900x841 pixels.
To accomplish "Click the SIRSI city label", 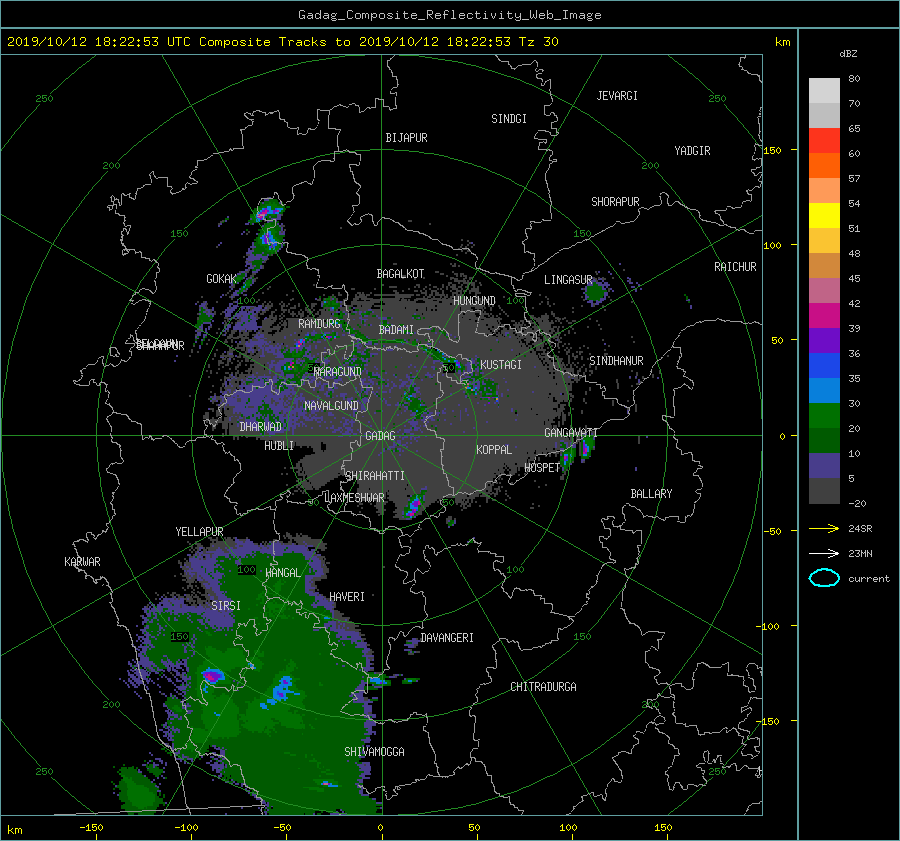I will tap(226, 606).
